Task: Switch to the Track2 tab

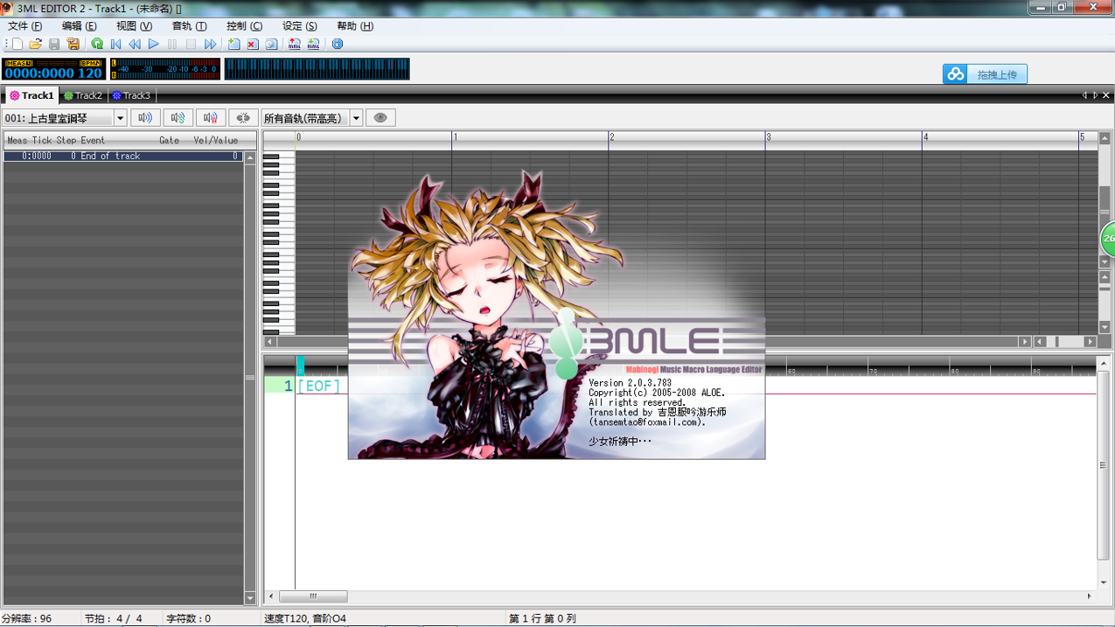Action: 83,96
